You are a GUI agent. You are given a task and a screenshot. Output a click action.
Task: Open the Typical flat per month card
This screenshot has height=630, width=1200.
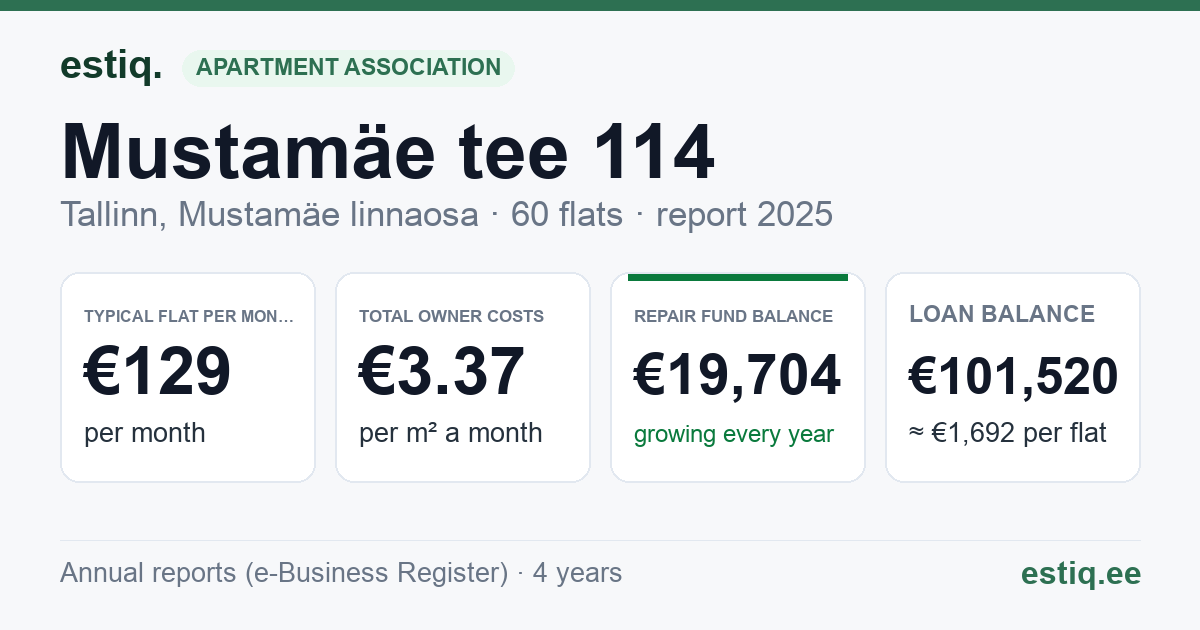pos(188,377)
